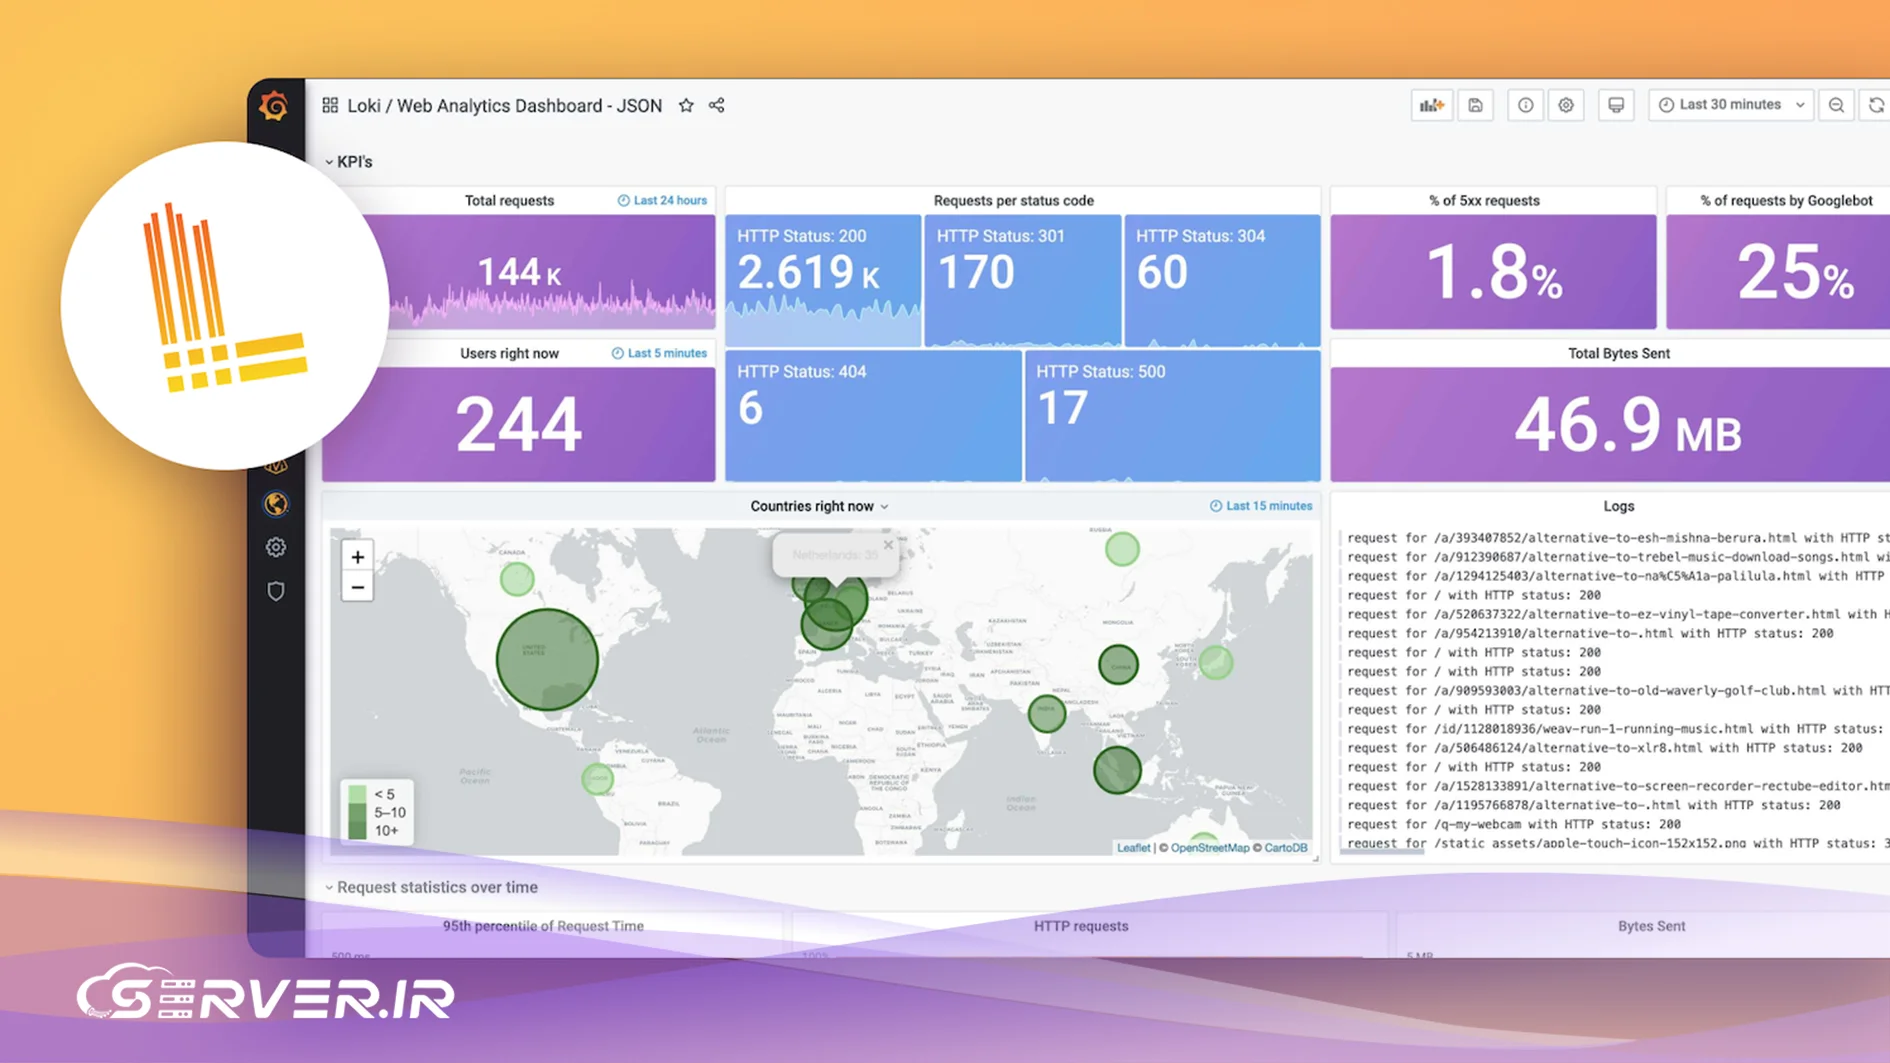Open dashboard insights info icon
Image resolution: width=1890 pixels, height=1063 pixels.
(1525, 105)
